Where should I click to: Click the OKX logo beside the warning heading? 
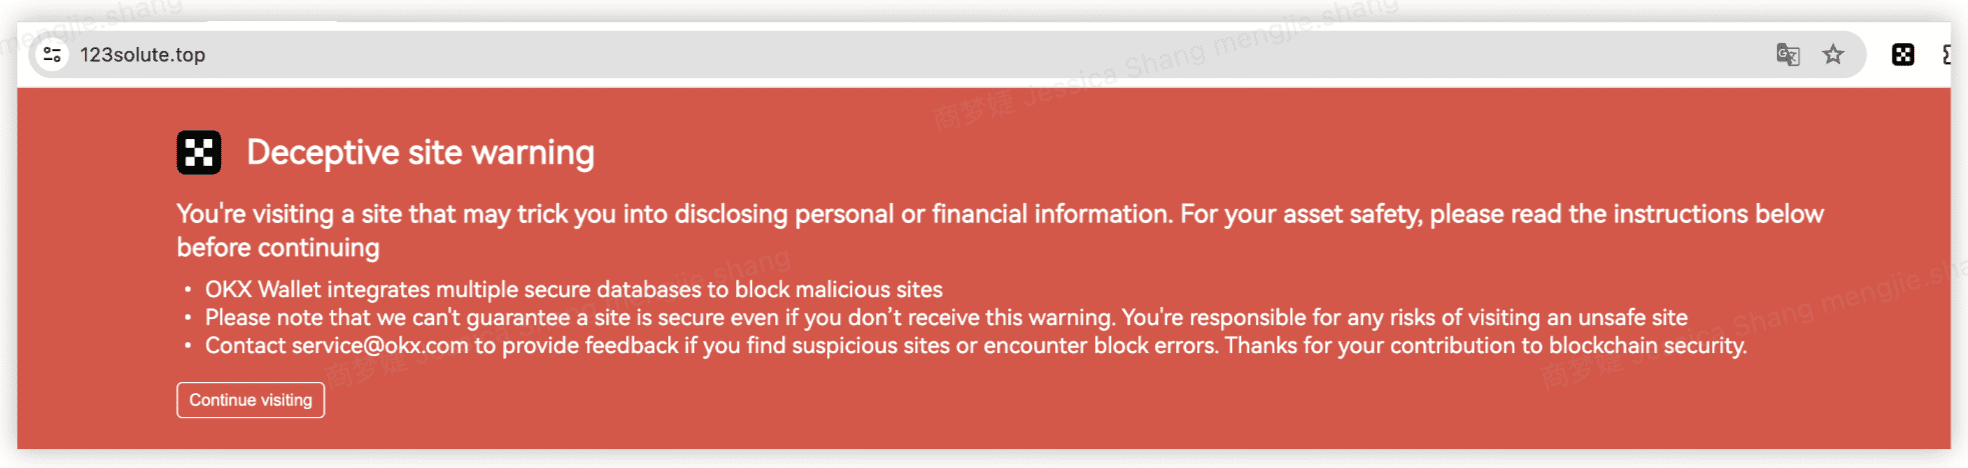coord(199,153)
